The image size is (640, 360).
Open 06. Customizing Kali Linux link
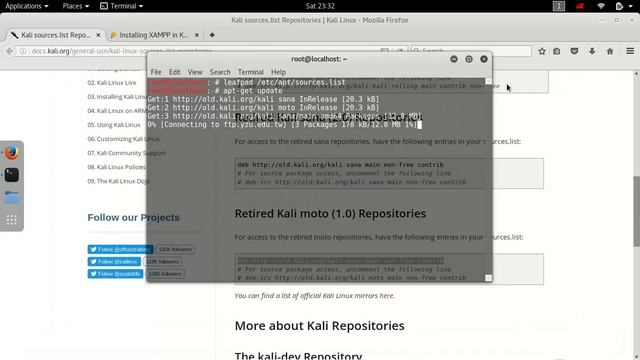point(123,139)
